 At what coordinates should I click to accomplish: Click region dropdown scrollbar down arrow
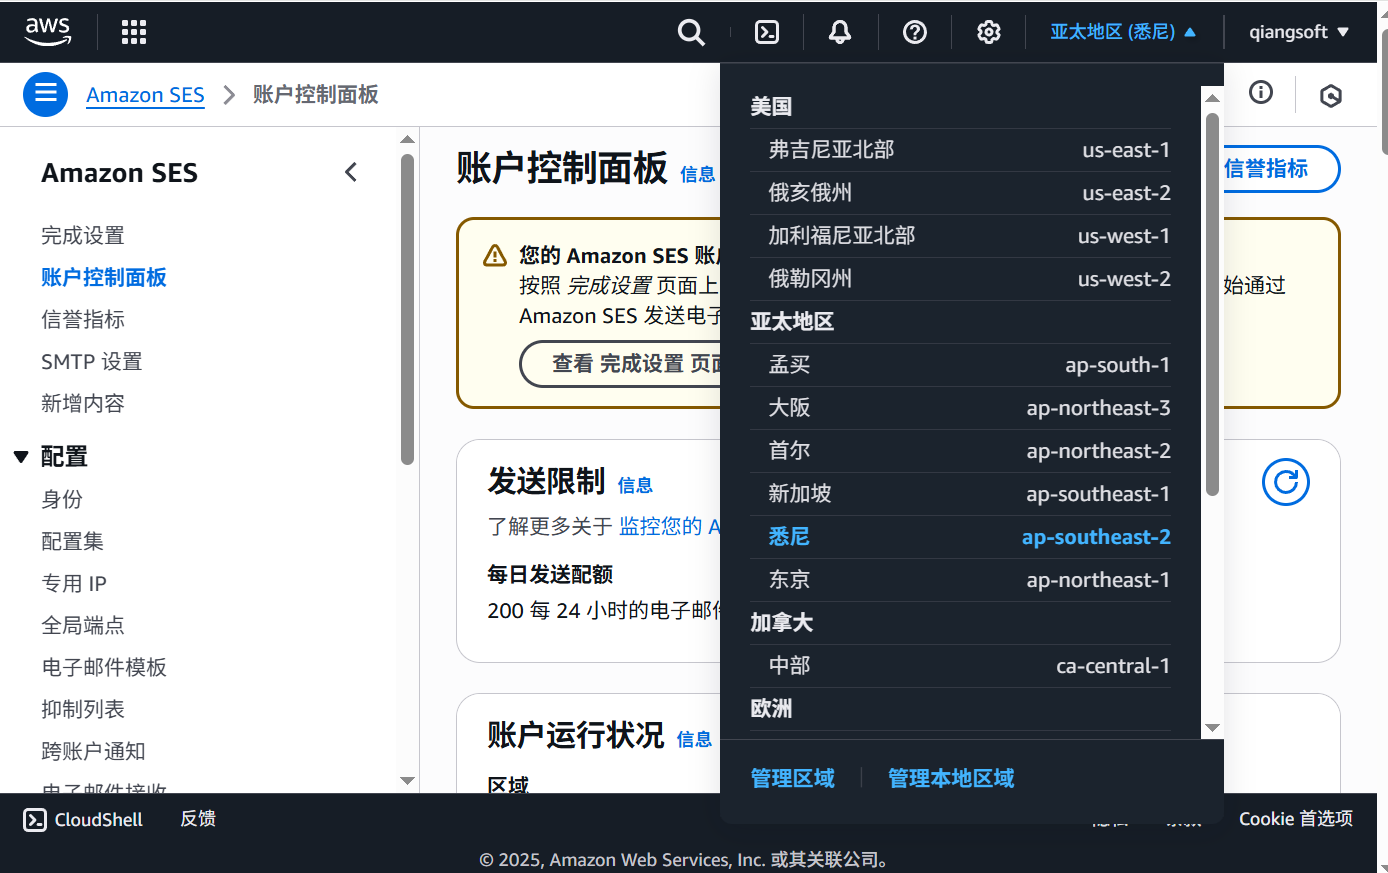pyautogui.click(x=1212, y=728)
